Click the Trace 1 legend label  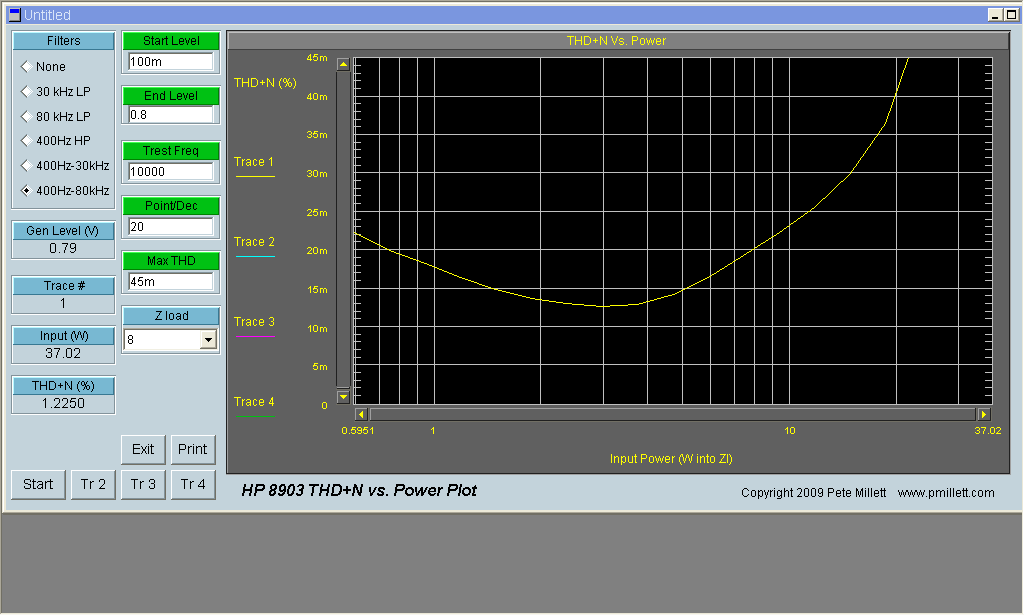254,162
